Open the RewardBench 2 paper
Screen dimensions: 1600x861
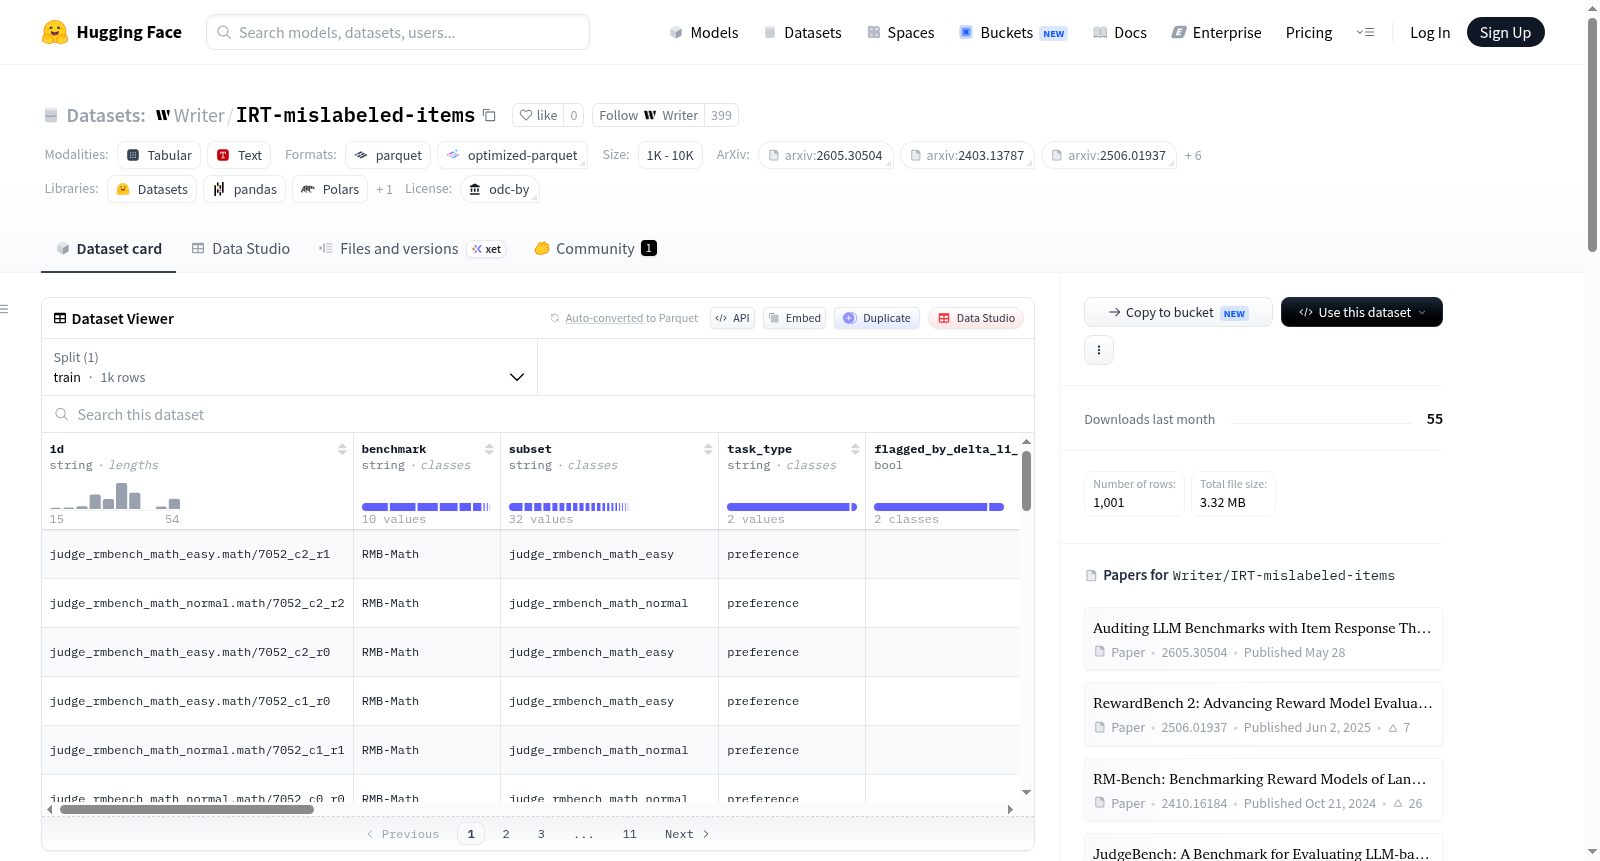1263,714
